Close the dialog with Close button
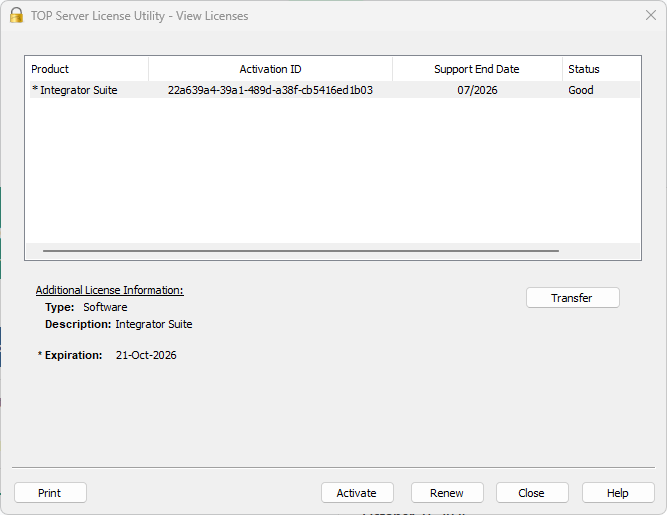This screenshot has height=515, width=667. [532, 493]
